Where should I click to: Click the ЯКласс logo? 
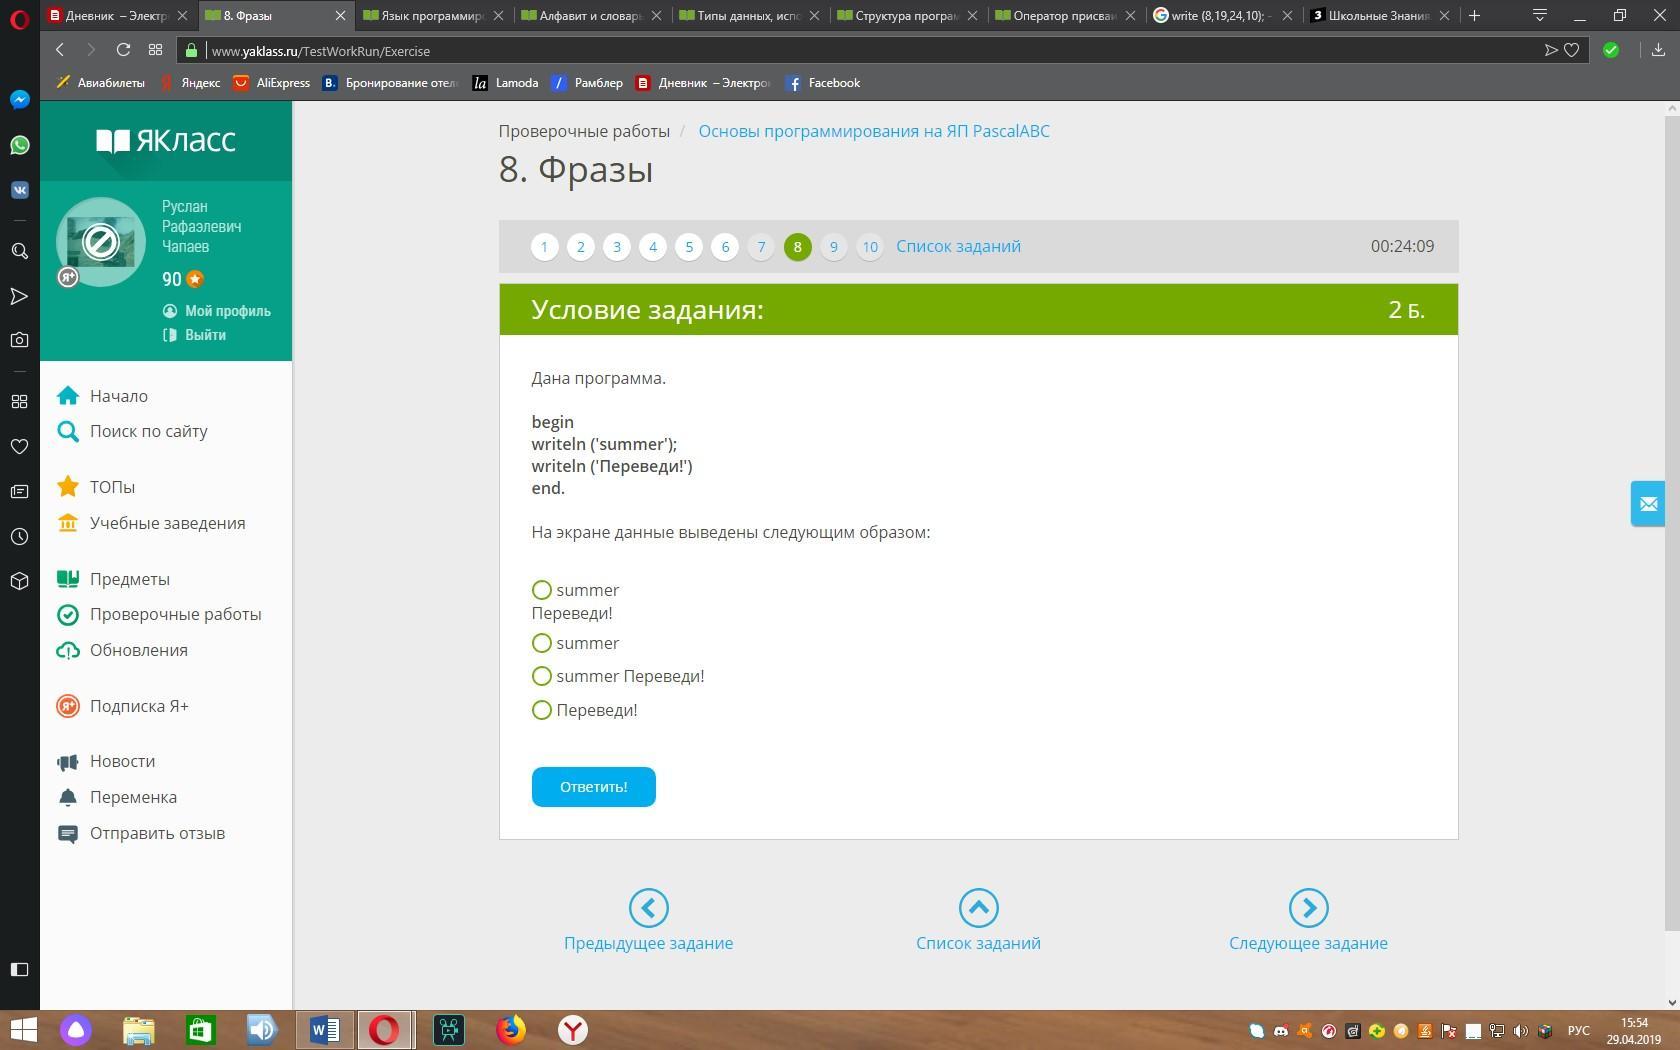tap(166, 140)
